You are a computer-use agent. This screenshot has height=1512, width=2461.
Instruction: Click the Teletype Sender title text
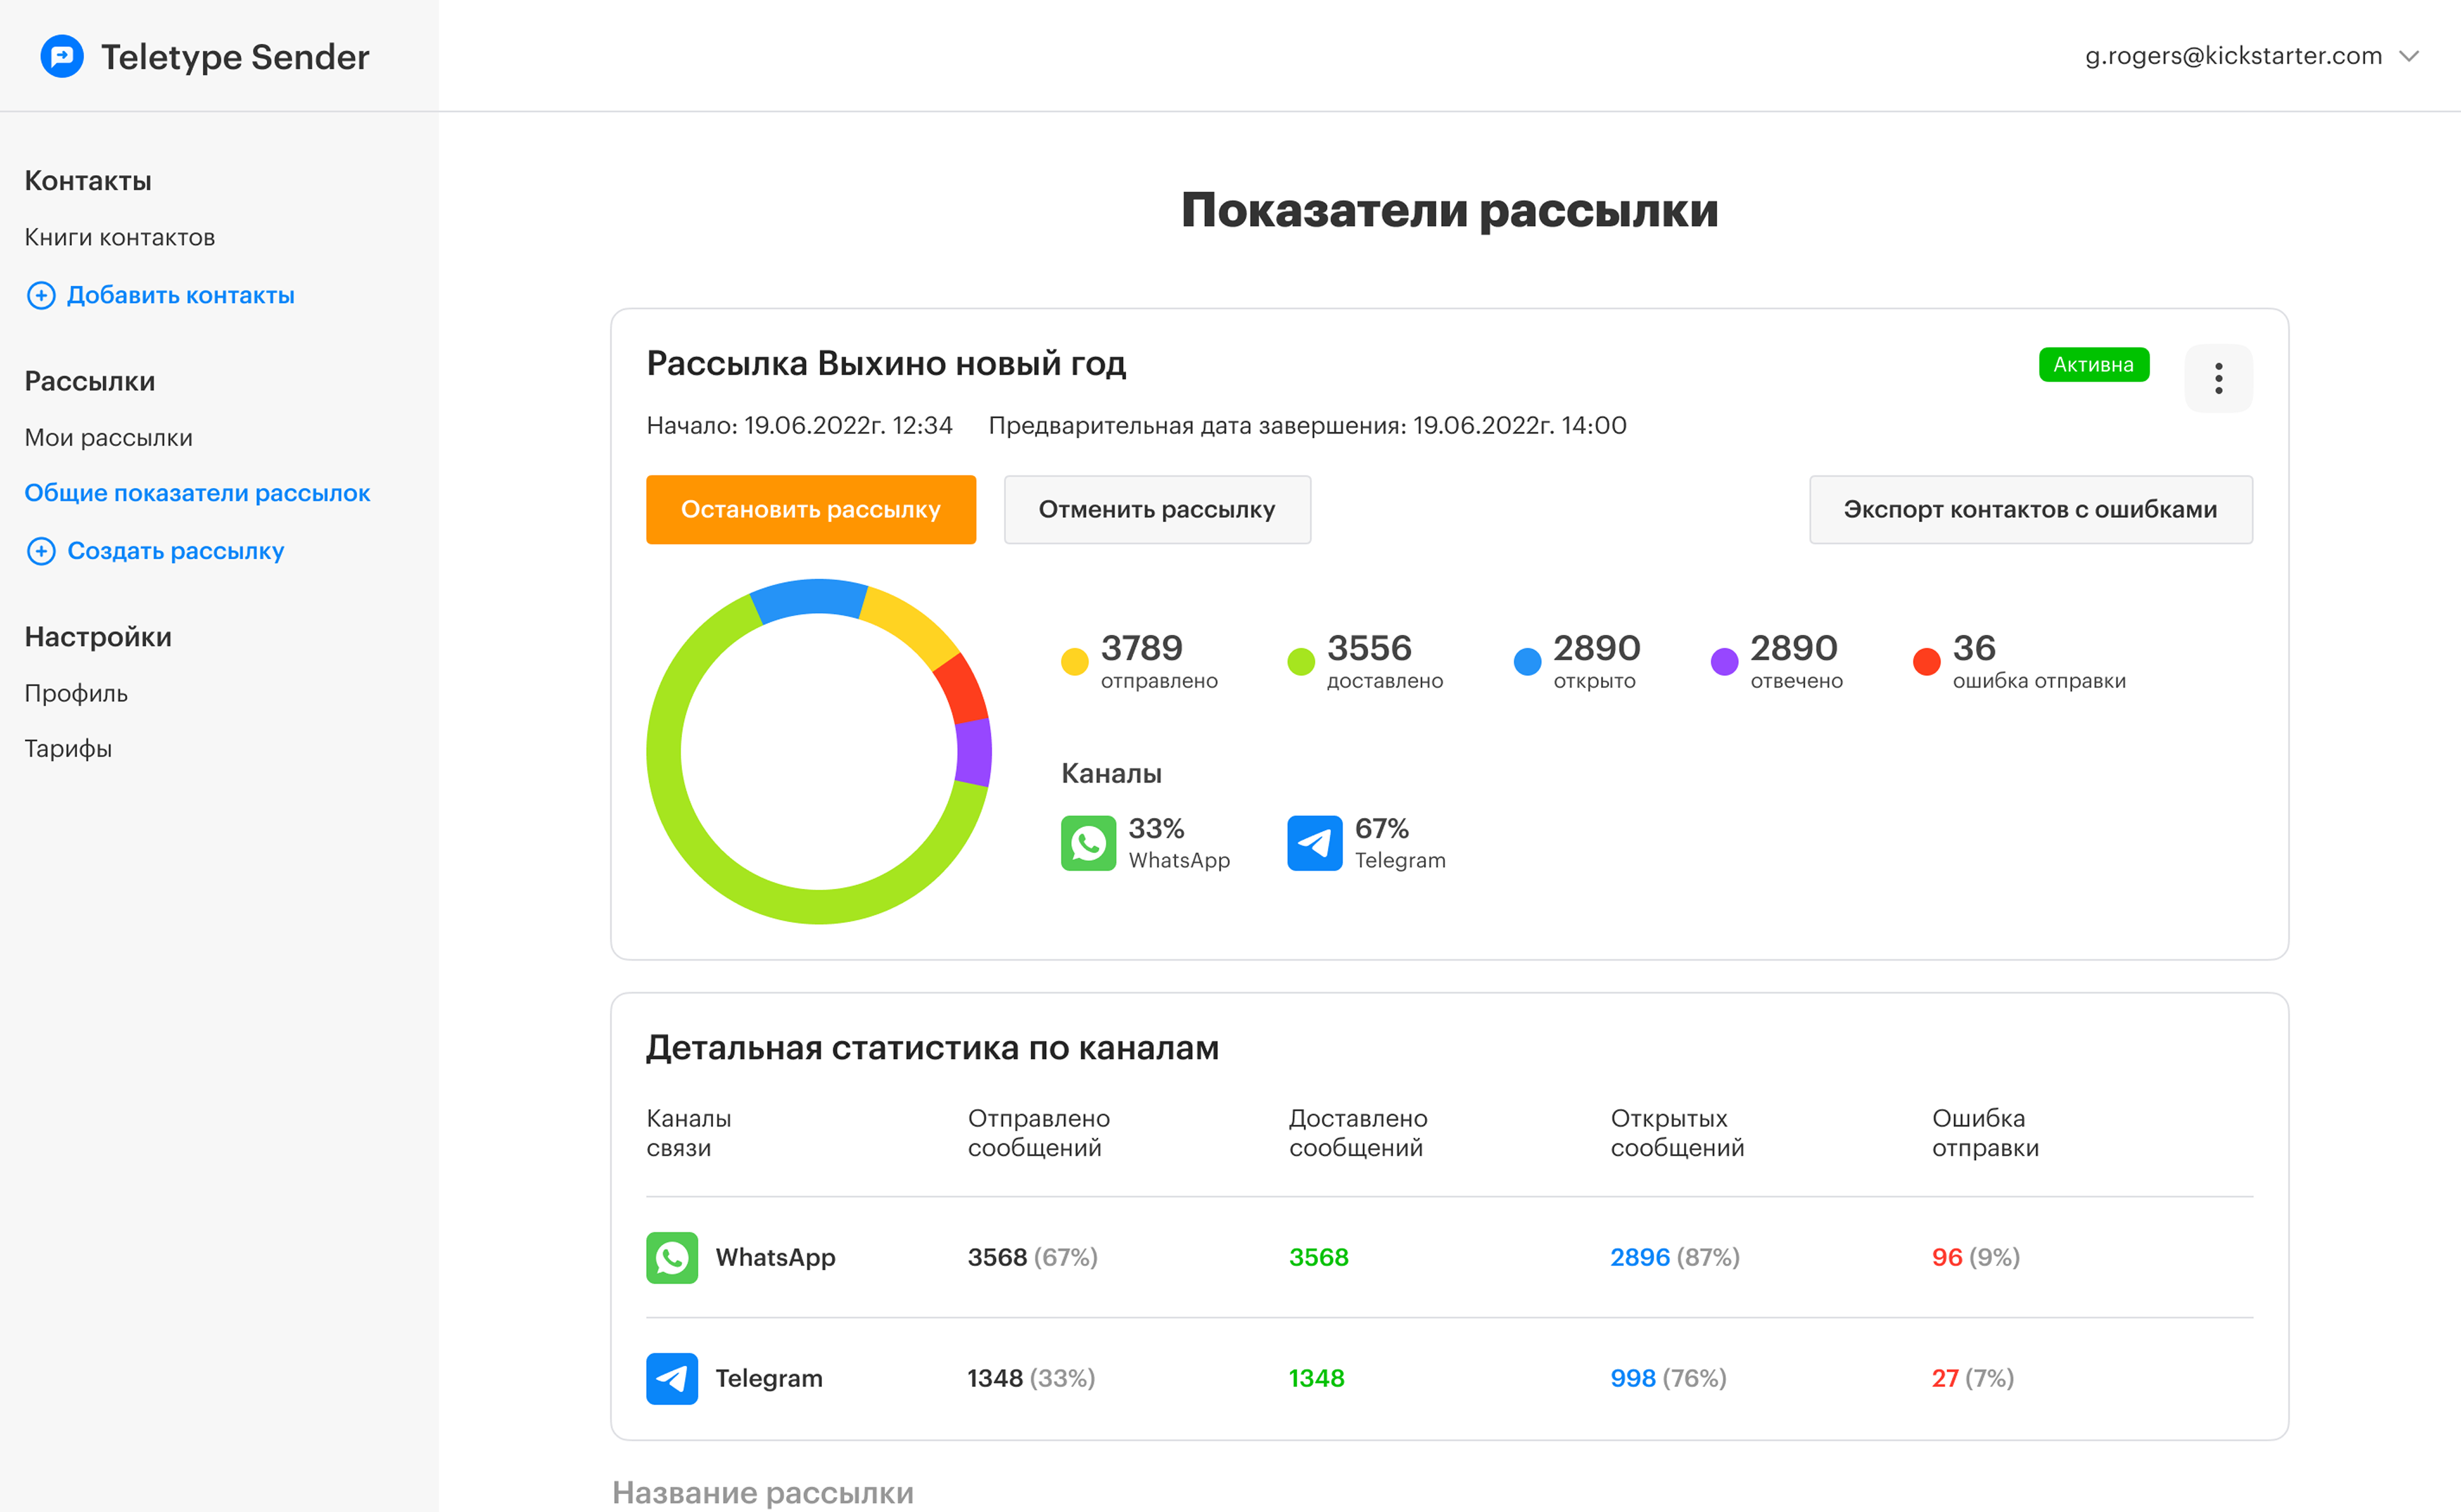point(235,57)
